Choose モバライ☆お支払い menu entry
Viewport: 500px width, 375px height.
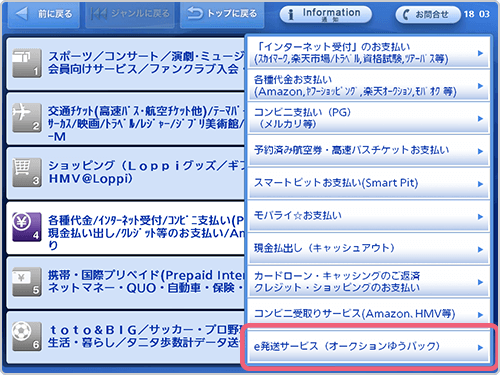point(369,216)
